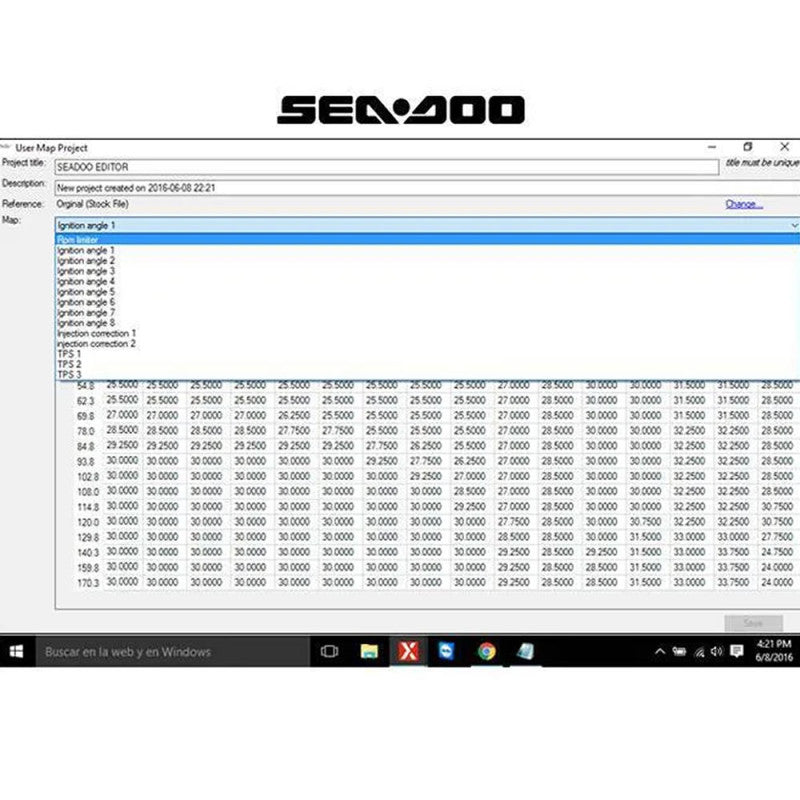Collapse the Map combo box arrow
The width and height of the screenshot is (800, 800).
point(793,226)
